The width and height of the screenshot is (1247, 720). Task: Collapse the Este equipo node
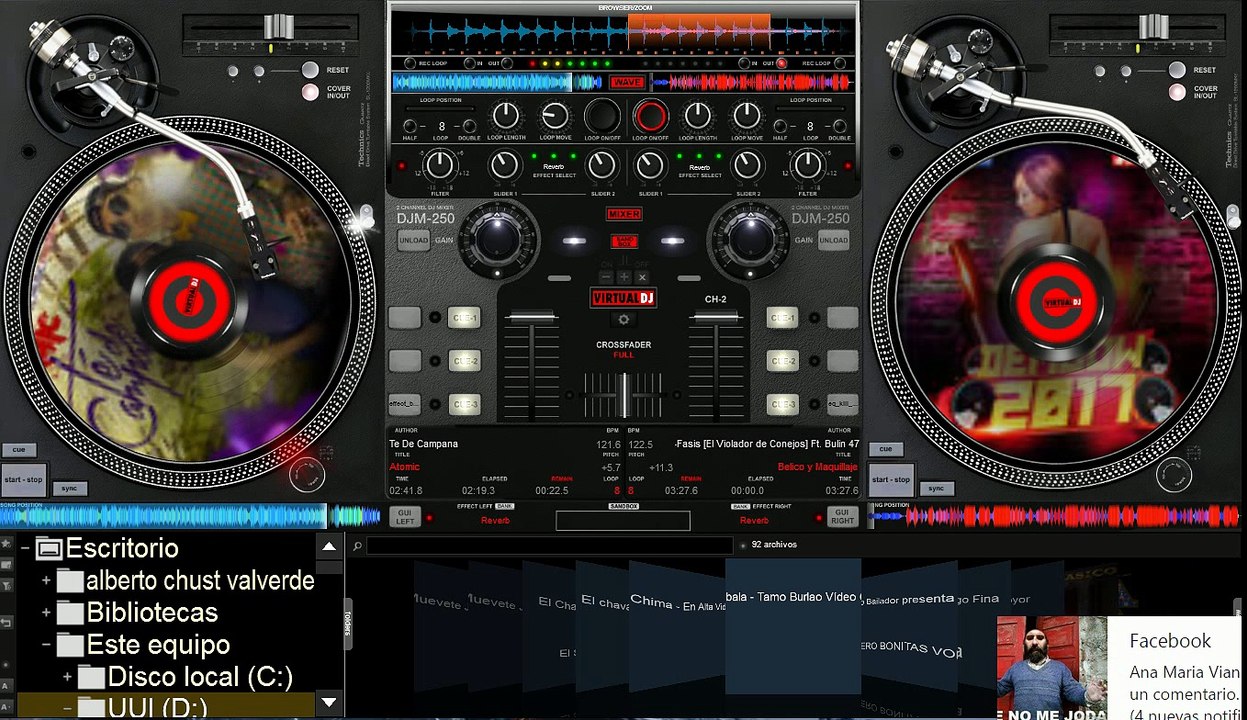(46, 644)
